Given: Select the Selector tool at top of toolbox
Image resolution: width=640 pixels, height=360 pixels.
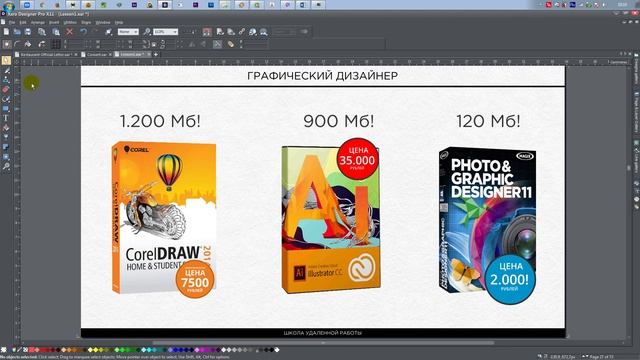Looking at the screenshot, I should click(6, 60).
